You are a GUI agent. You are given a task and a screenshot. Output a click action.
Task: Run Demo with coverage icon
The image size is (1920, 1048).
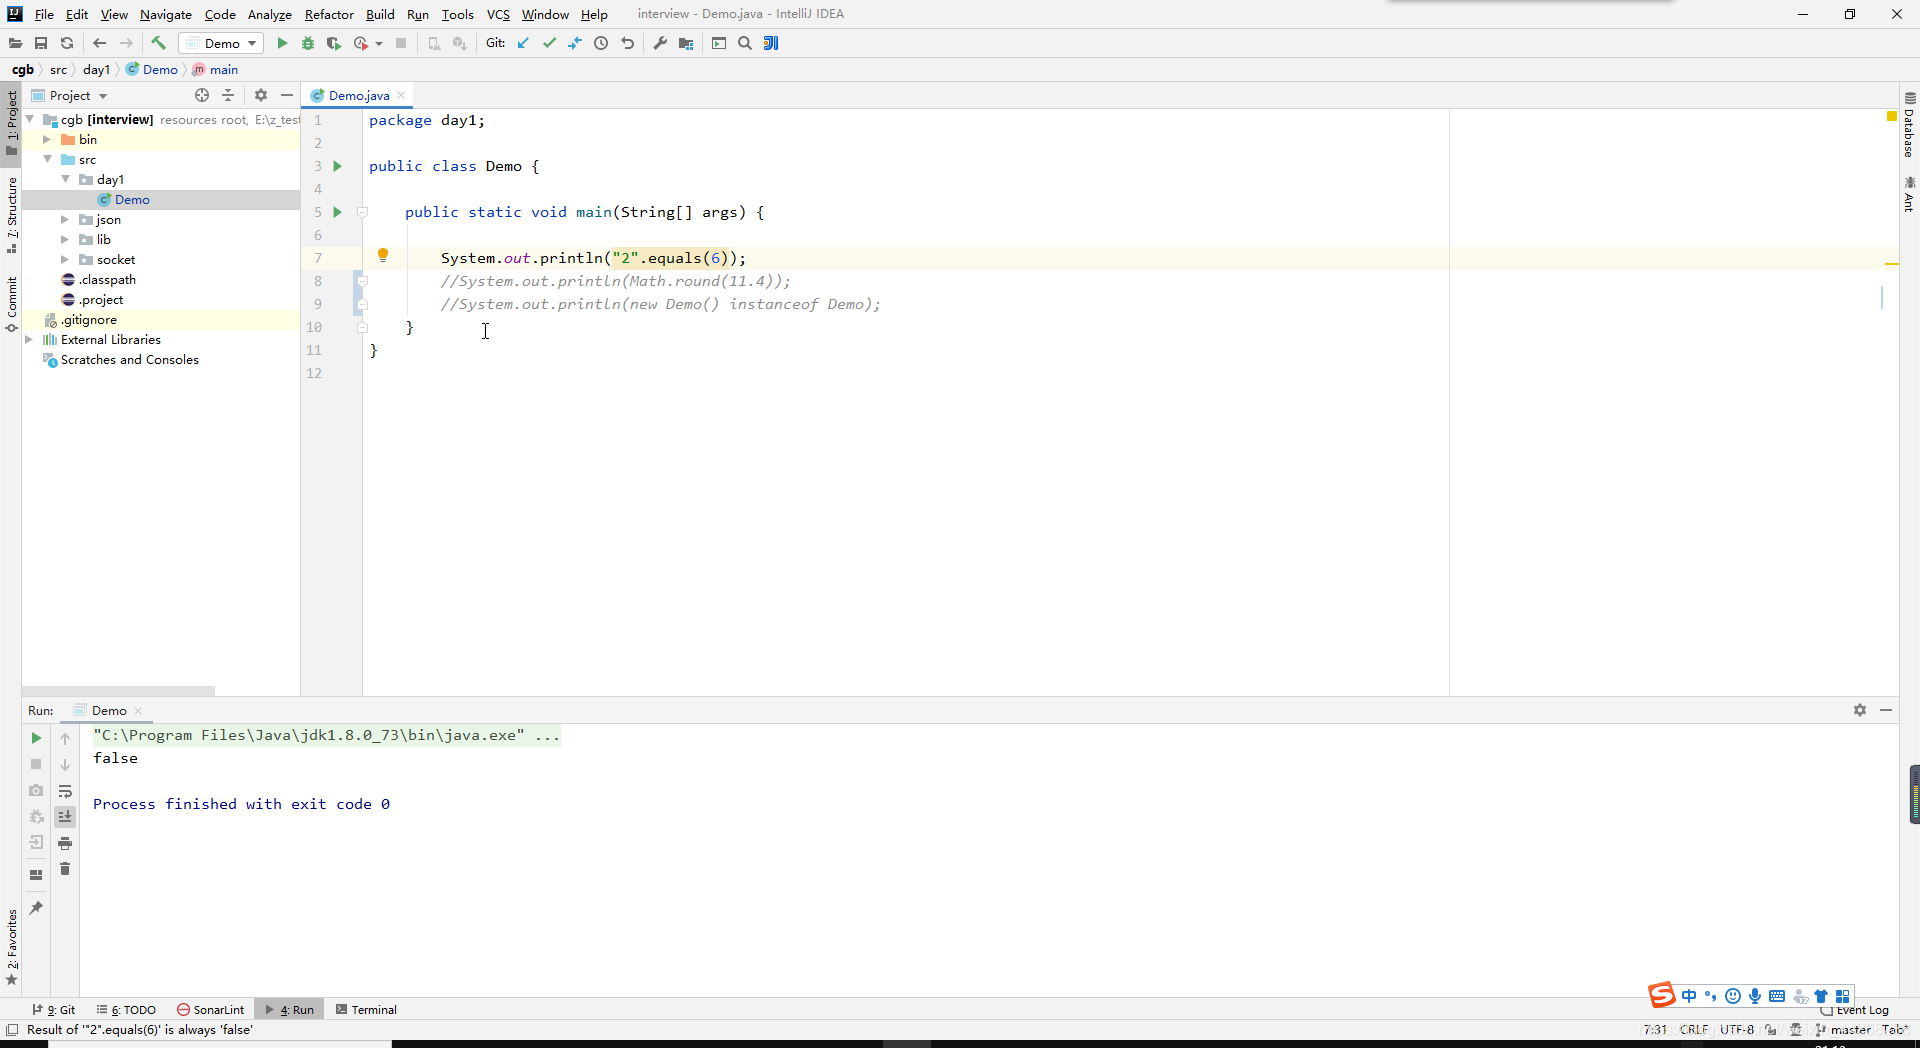click(334, 43)
